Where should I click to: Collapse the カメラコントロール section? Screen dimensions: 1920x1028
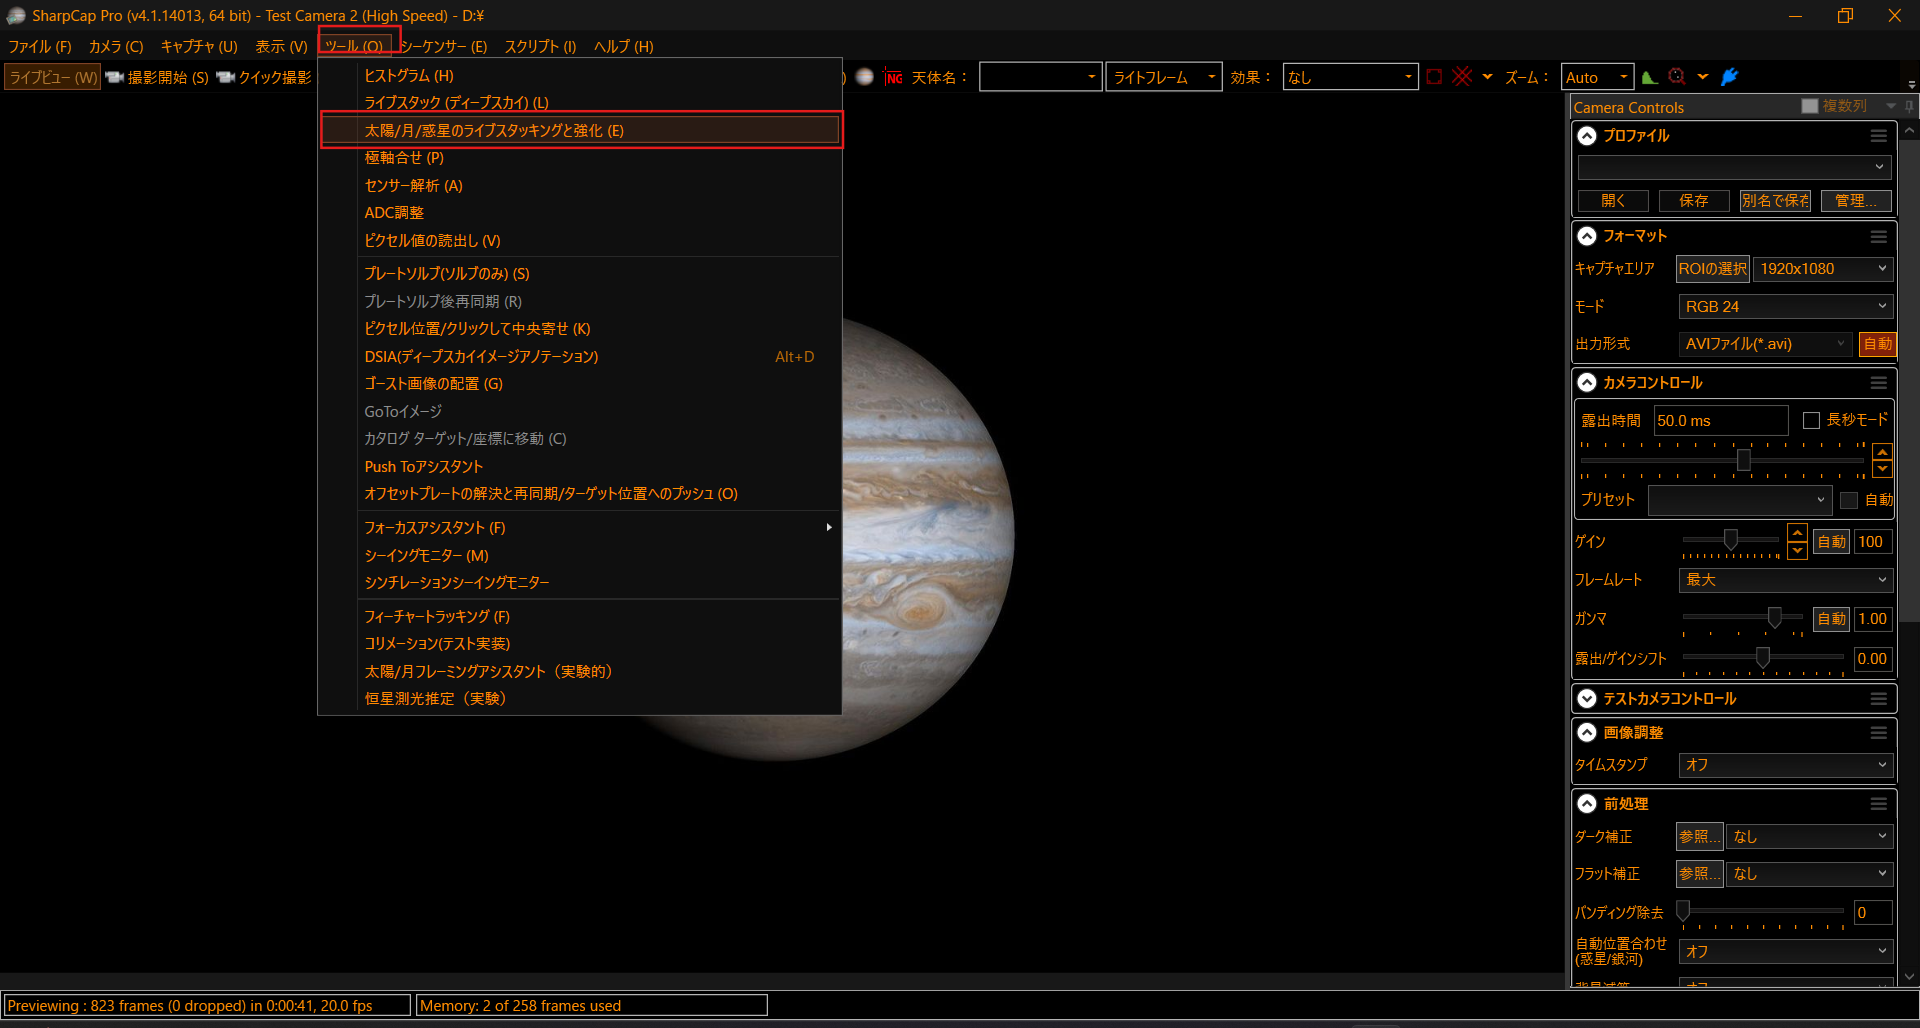tap(1587, 383)
